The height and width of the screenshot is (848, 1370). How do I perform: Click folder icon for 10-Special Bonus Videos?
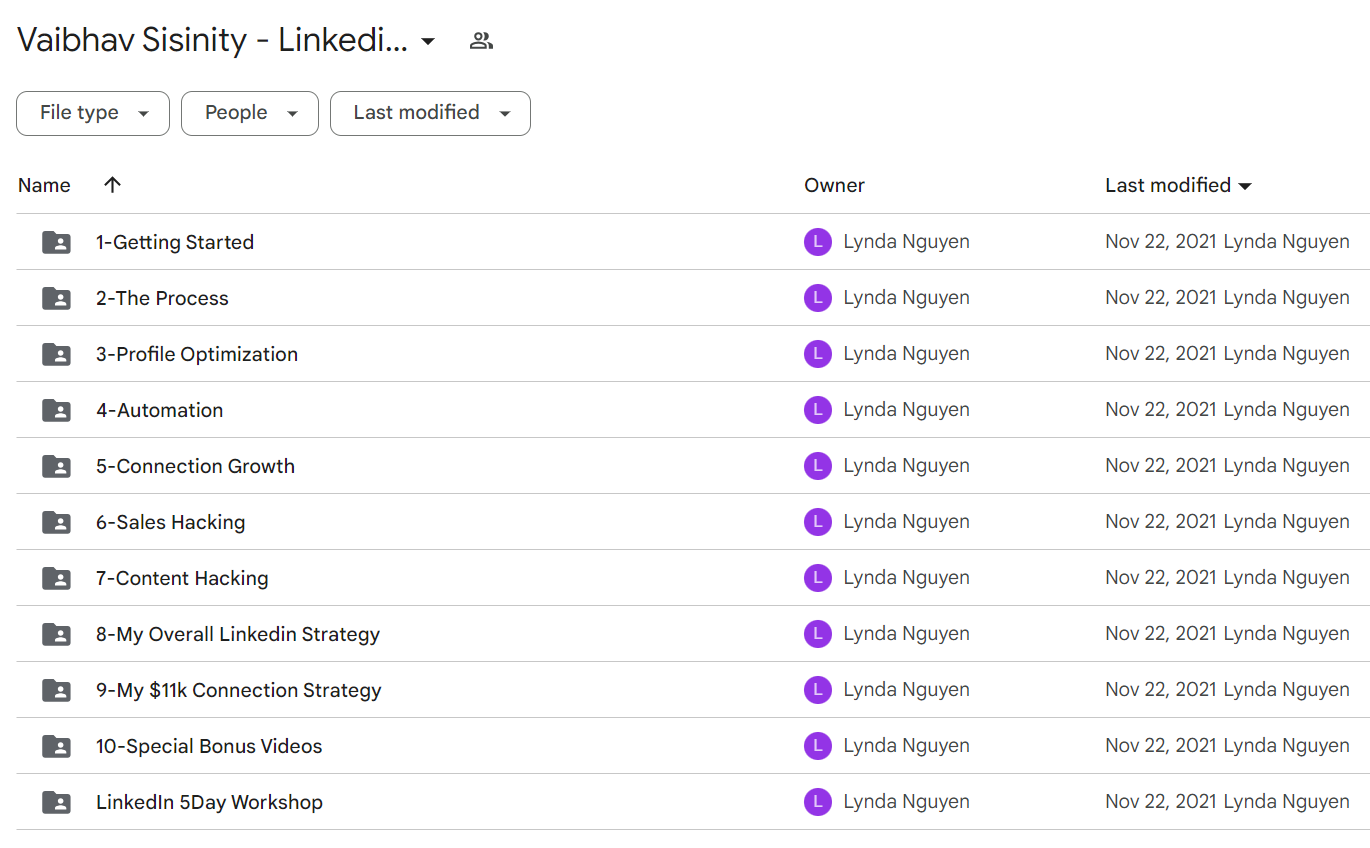(56, 746)
